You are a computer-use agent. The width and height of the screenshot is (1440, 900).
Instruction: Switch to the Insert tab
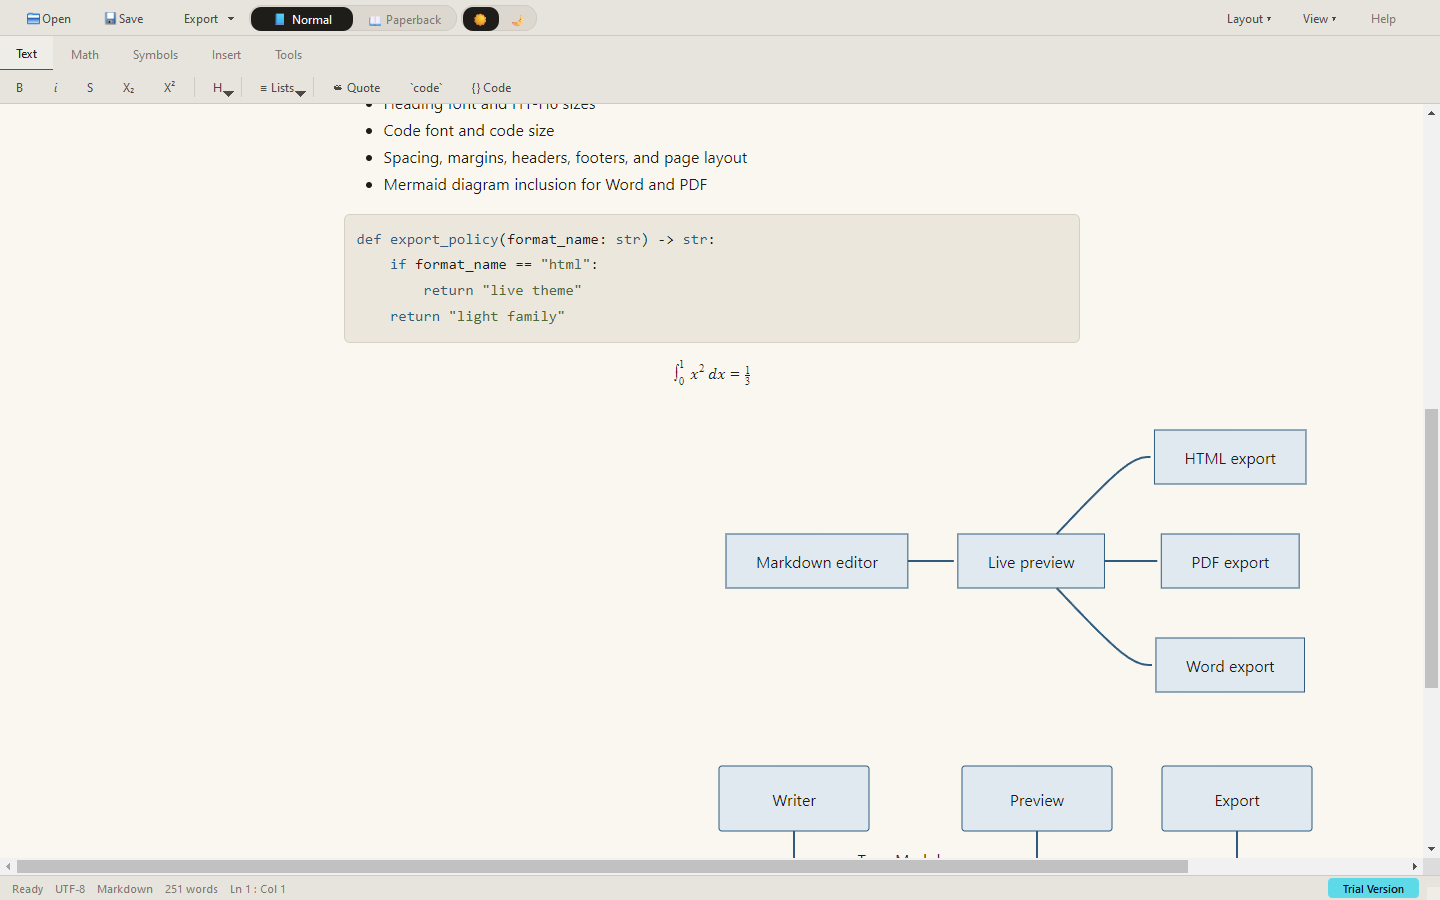click(x=226, y=55)
